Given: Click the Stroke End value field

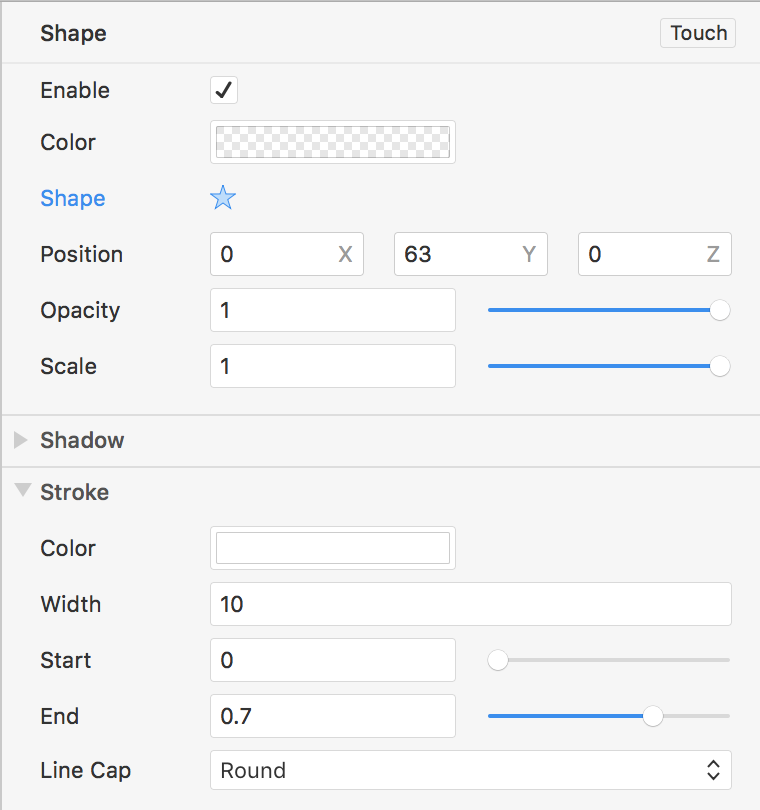Looking at the screenshot, I should 333,716.
